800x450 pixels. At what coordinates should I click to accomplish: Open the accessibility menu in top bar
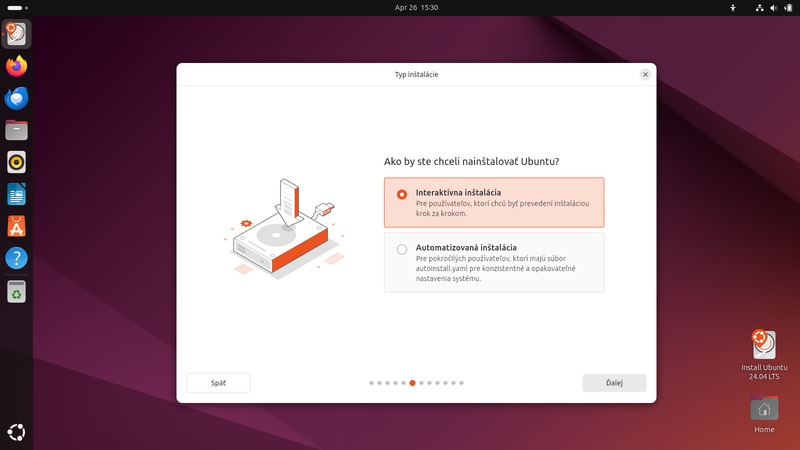click(x=733, y=8)
